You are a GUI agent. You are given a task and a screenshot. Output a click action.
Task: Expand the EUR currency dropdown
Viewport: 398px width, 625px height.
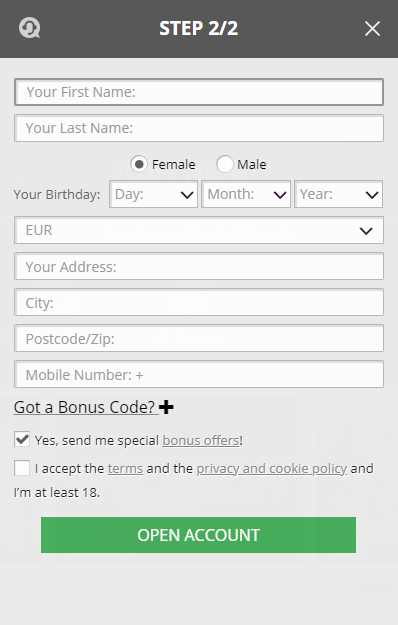point(199,230)
